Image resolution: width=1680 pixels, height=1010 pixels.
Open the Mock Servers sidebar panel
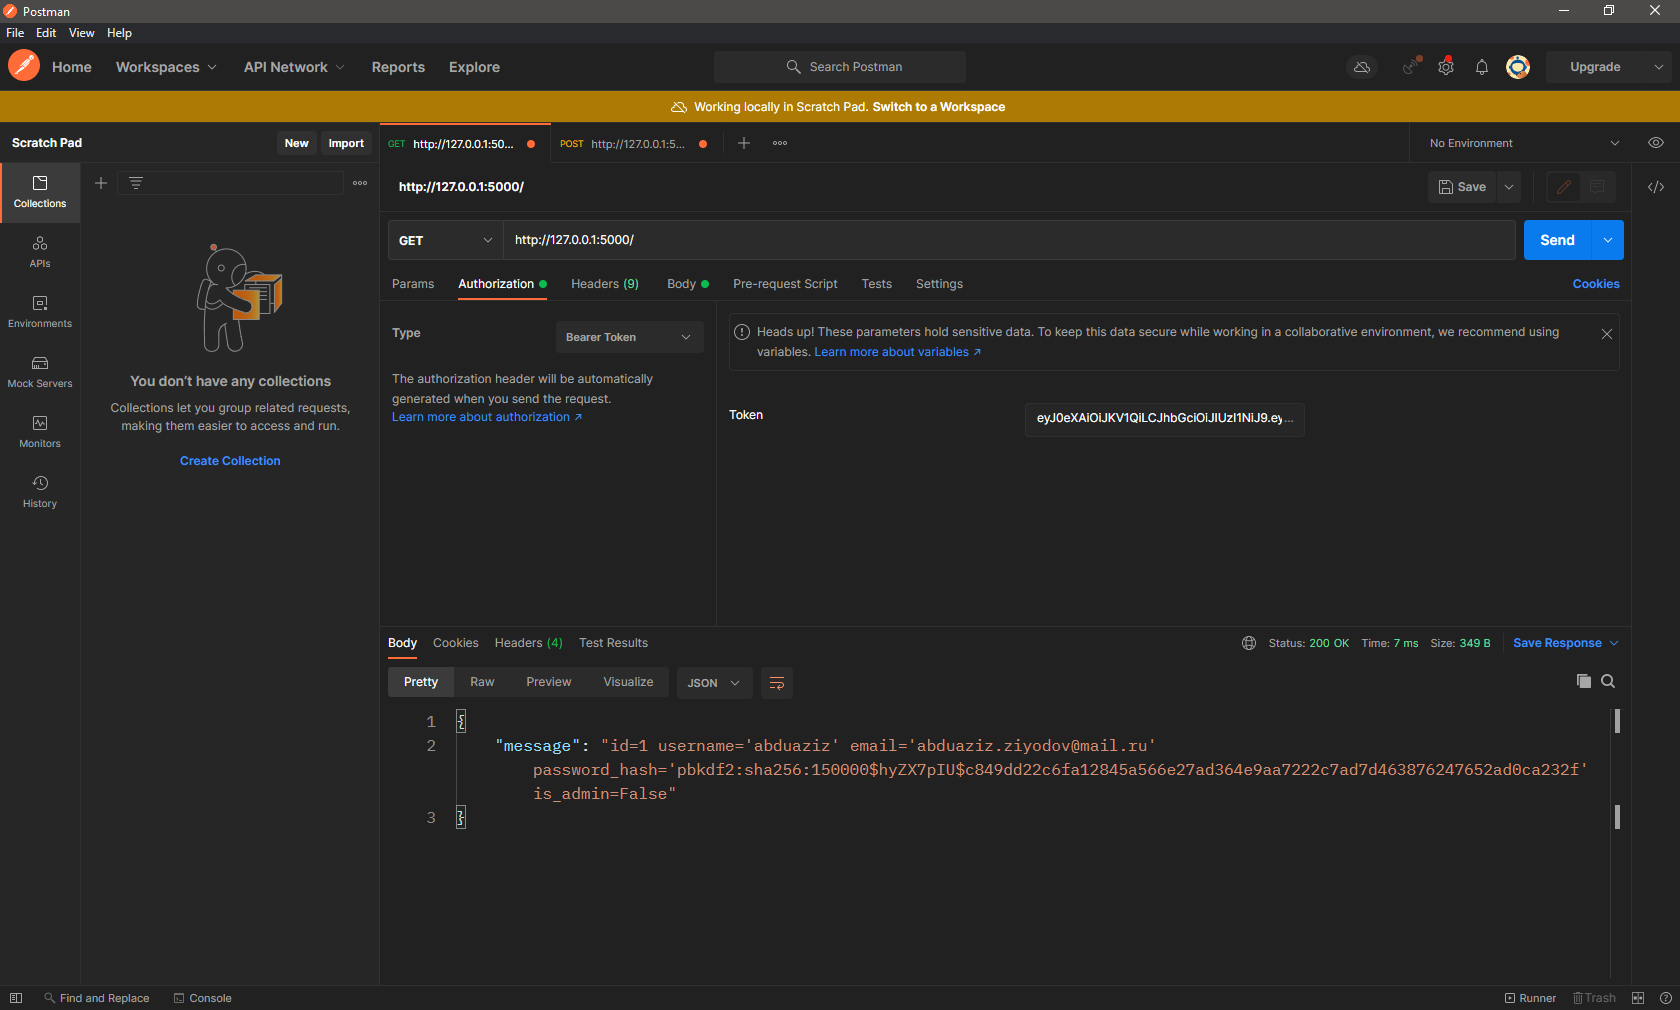(40, 372)
